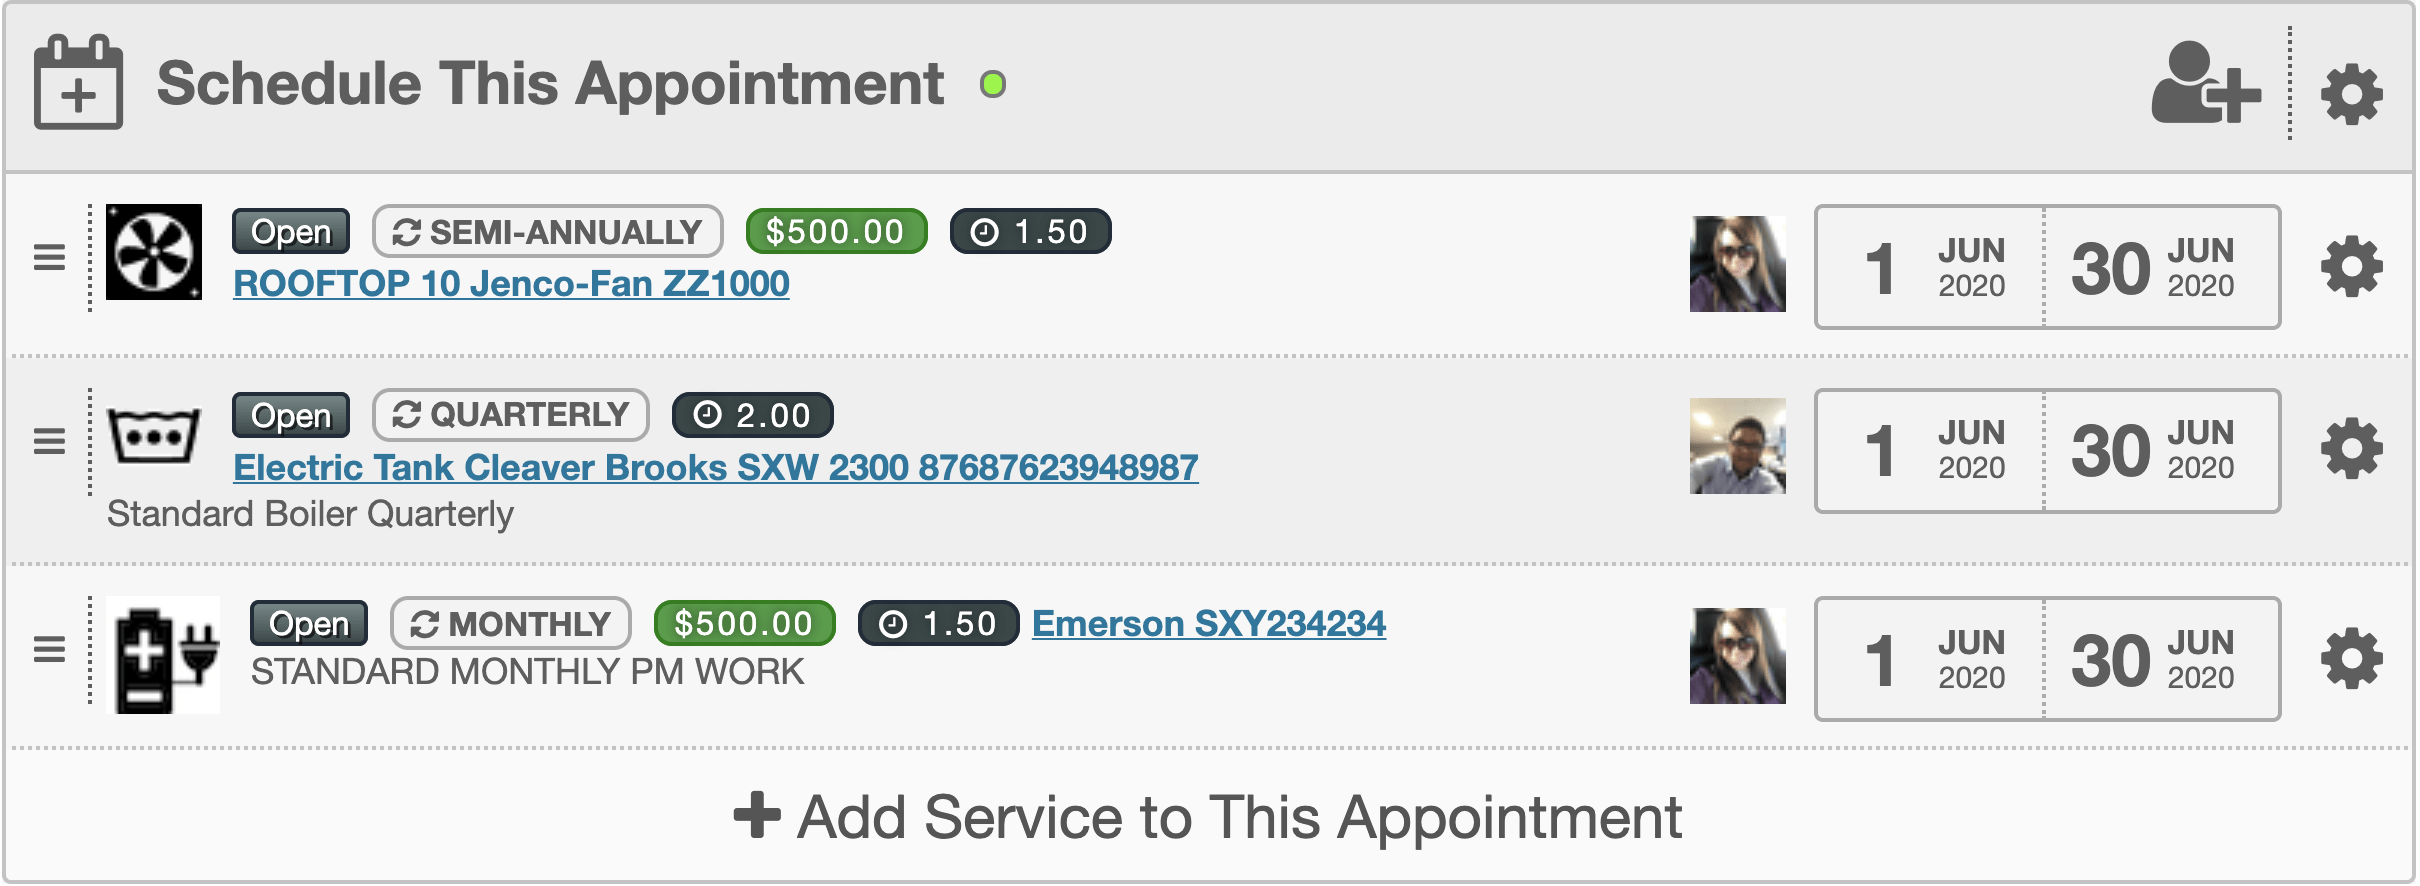The height and width of the screenshot is (886, 2420).
Task: Click the reorder handle on Emerson row
Action: pyautogui.click(x=49, y=650)
